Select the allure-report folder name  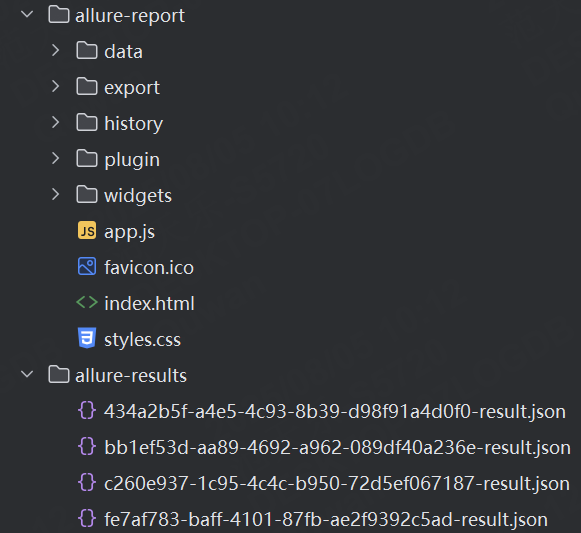coord(130,16)
